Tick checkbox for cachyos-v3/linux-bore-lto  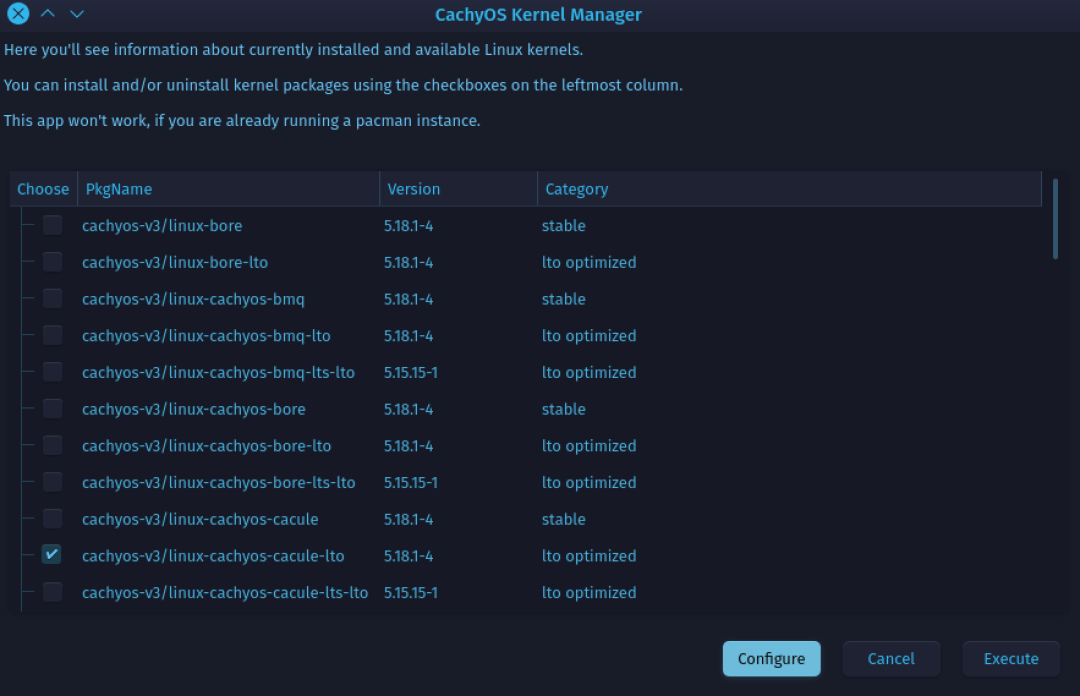pyautogui.click(x=52, y=261)
